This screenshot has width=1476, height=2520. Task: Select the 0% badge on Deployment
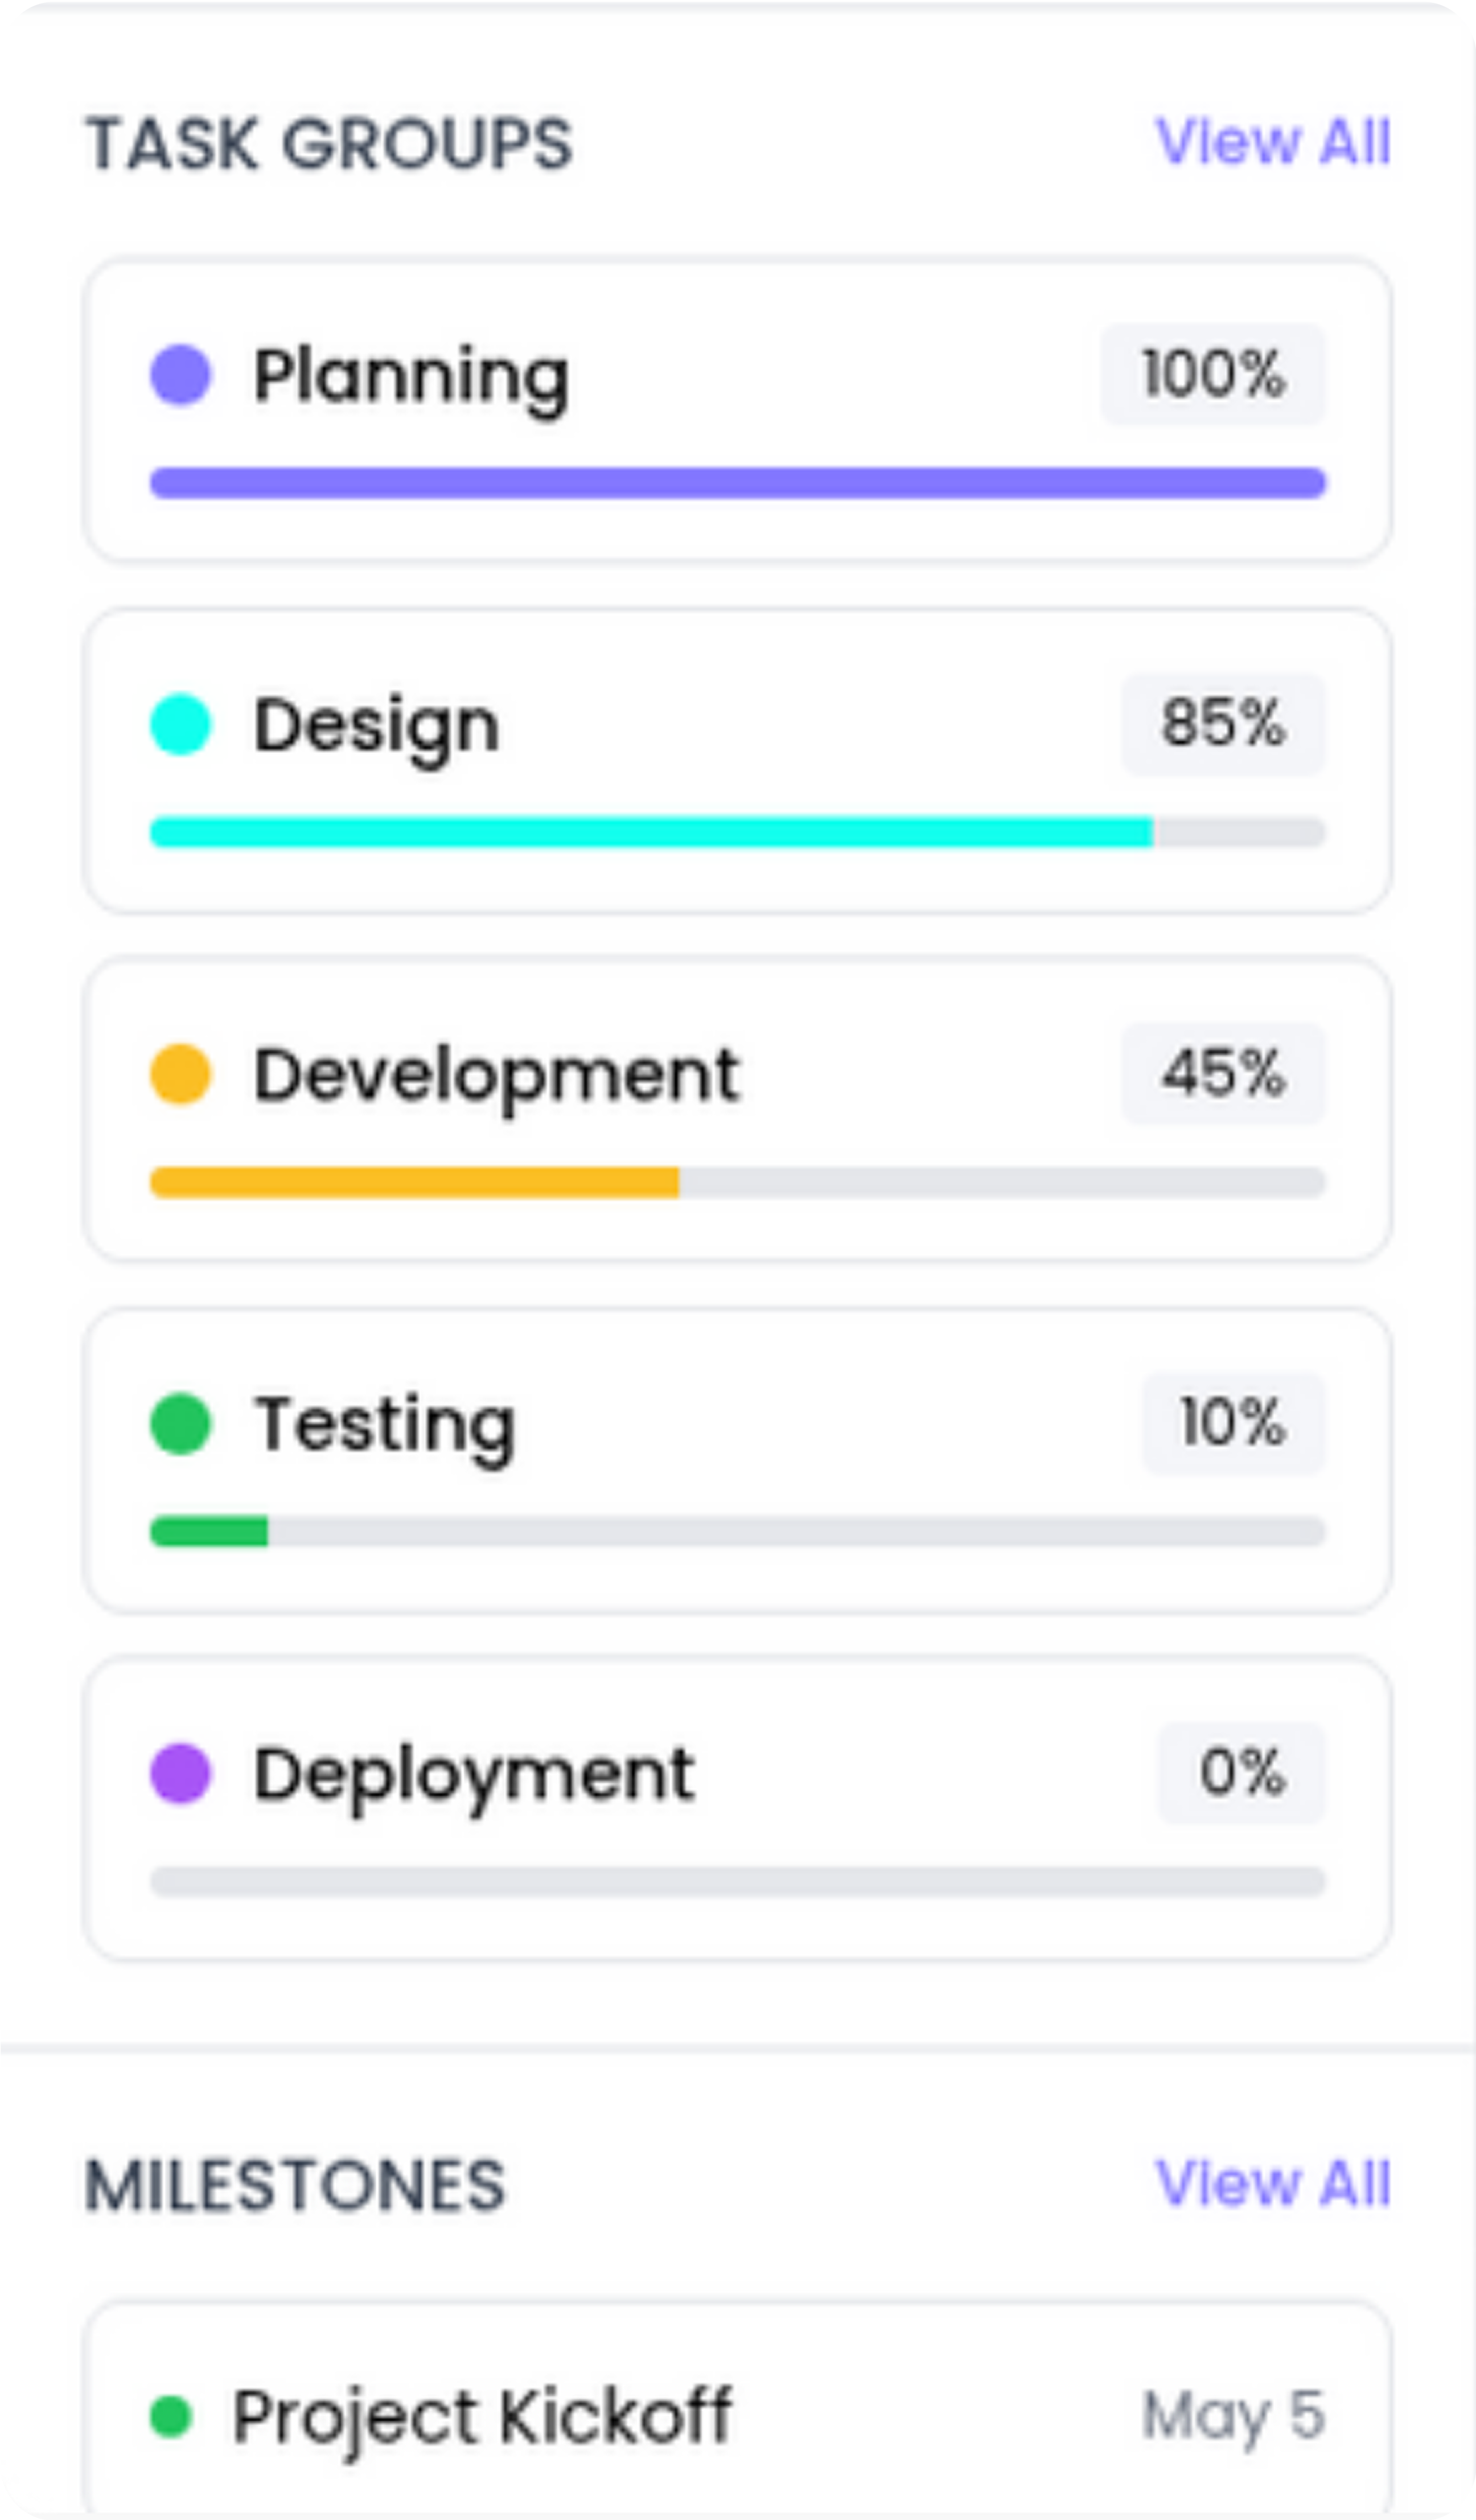pos(1241,1772)
